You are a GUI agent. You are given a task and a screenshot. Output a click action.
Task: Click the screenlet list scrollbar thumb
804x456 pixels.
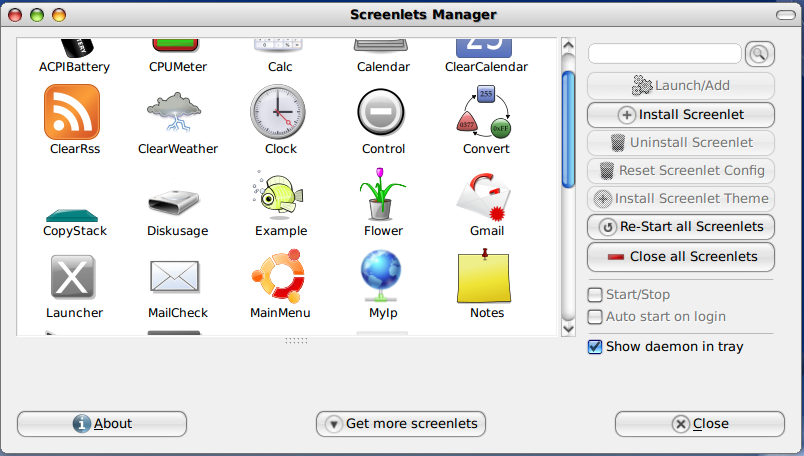click(568, 130)
